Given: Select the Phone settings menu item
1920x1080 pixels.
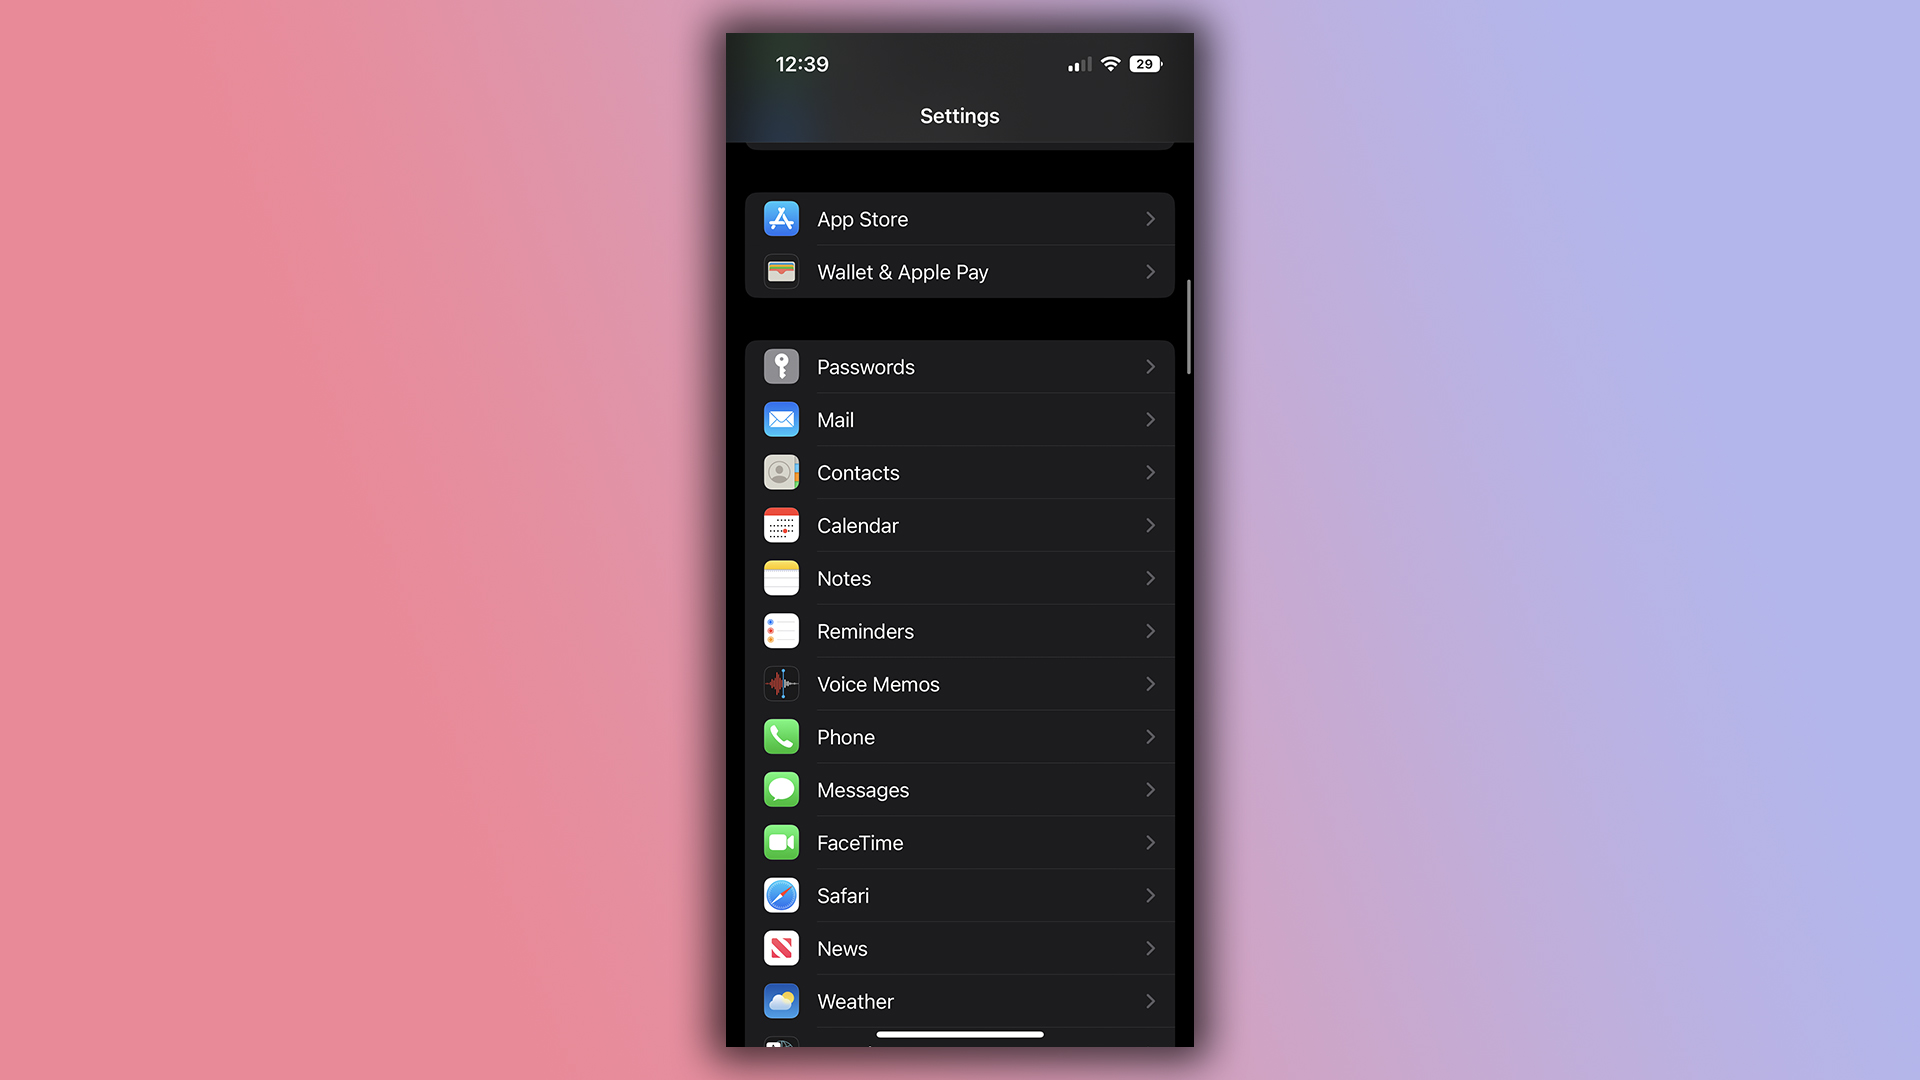Looking at the screenshot, I should click(x=960, y=737).
